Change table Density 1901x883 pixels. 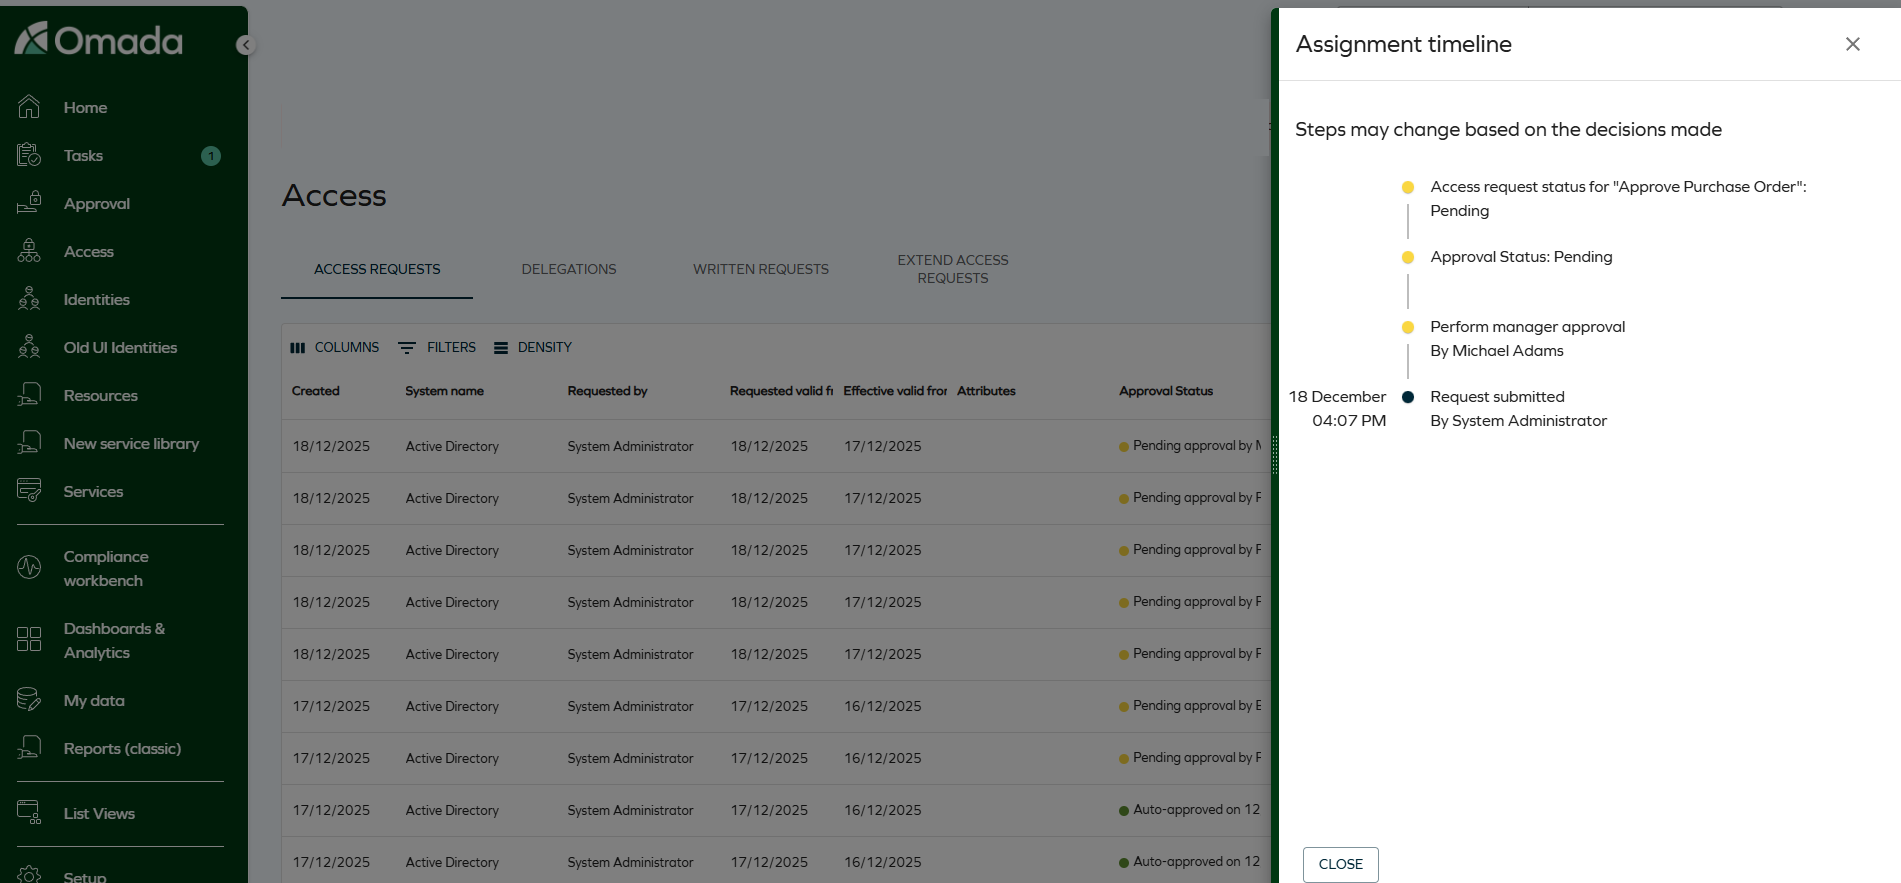point(533,347)
